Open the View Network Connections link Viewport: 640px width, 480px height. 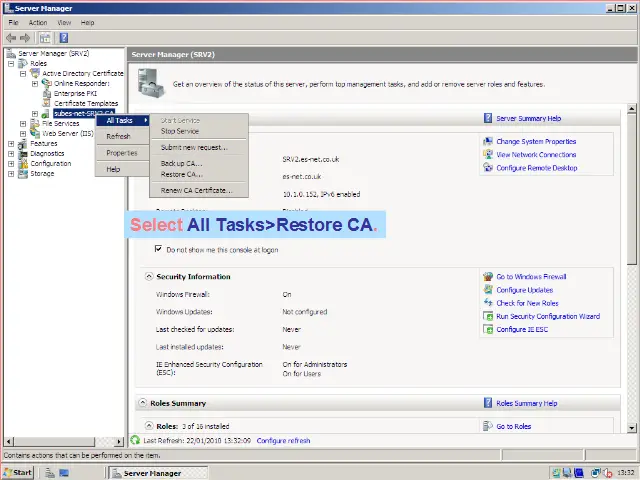coord(536,154)
